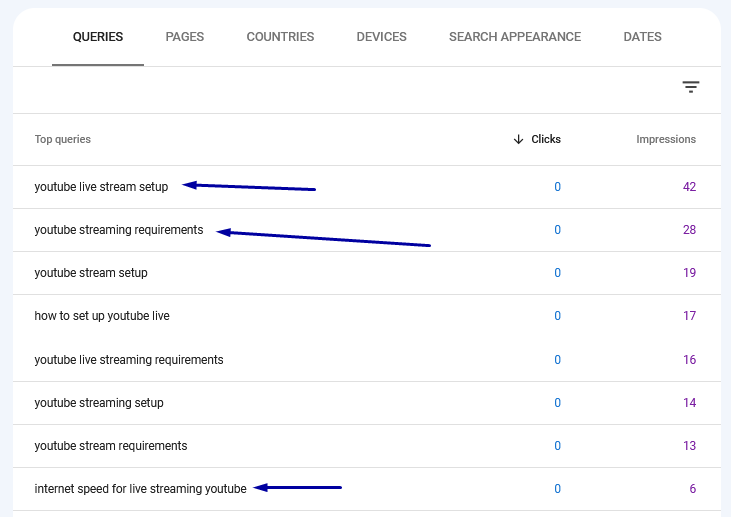The image size is (731, 517).
Task: Select the Queries tab
Action: pos(98,37)
